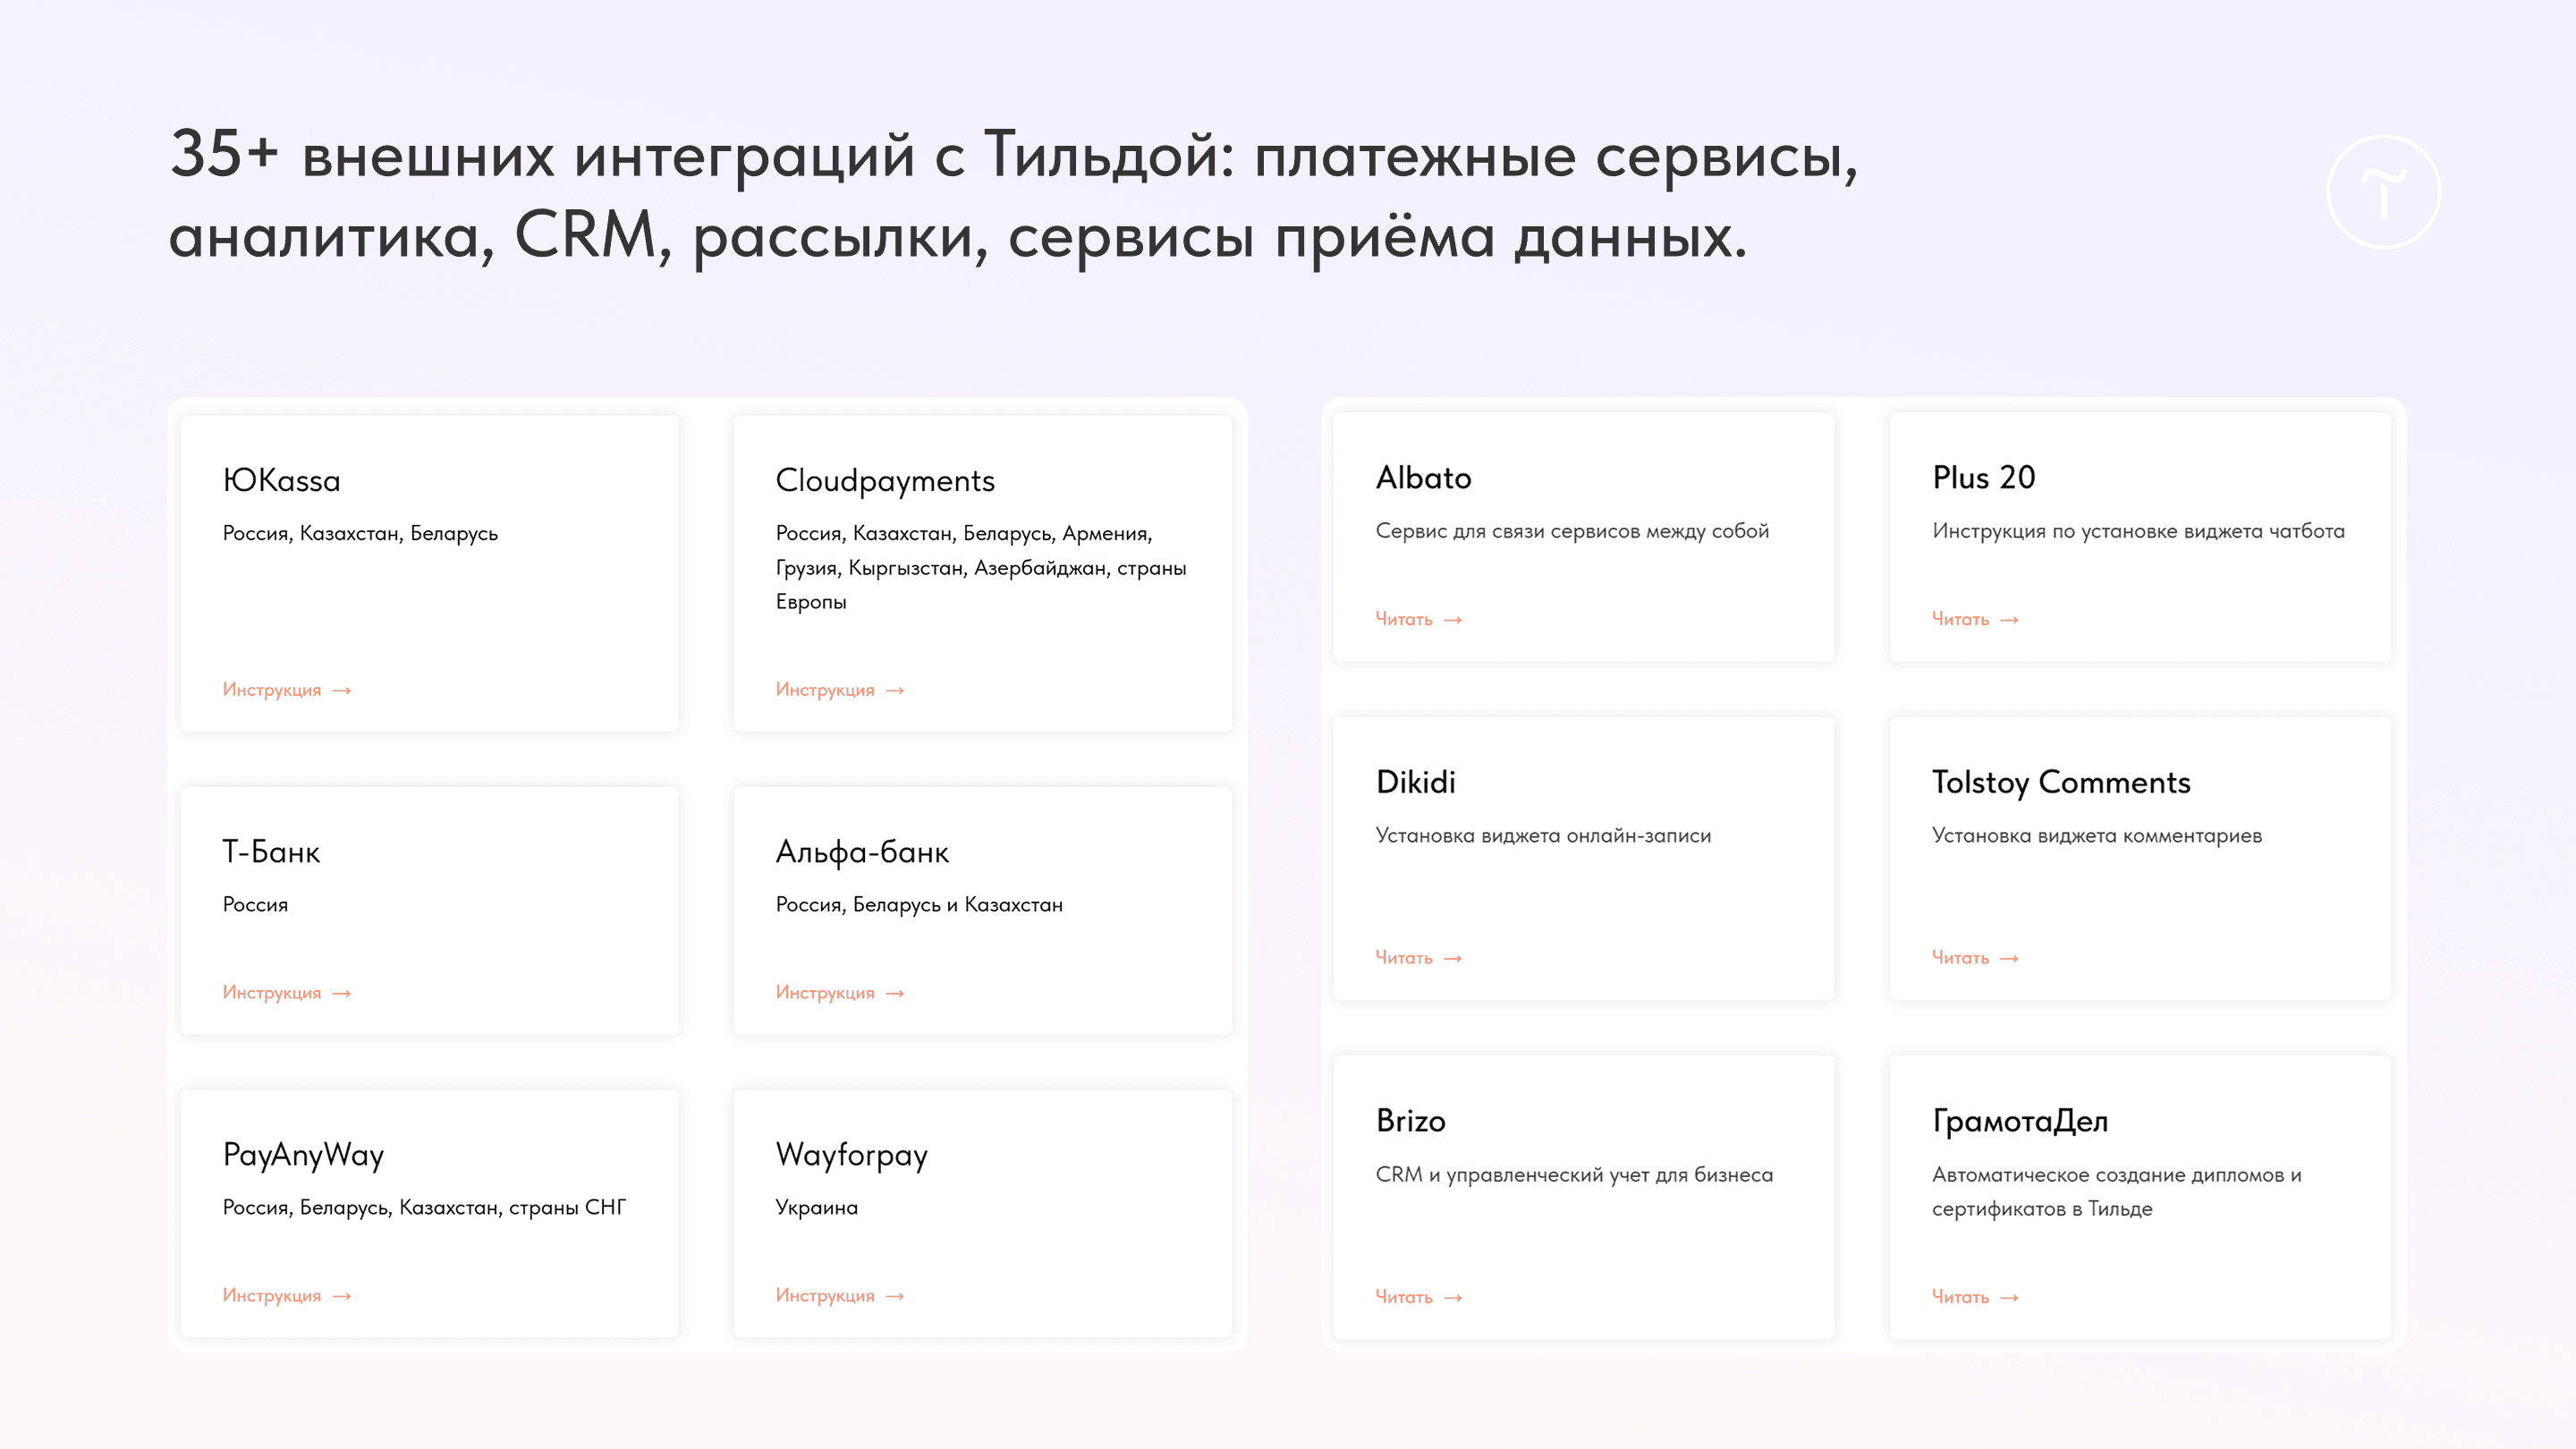Click "Россия, Беларусь и Казахстан" under Альфа-банк
Screen dimensions: 2576x1449
919,905
